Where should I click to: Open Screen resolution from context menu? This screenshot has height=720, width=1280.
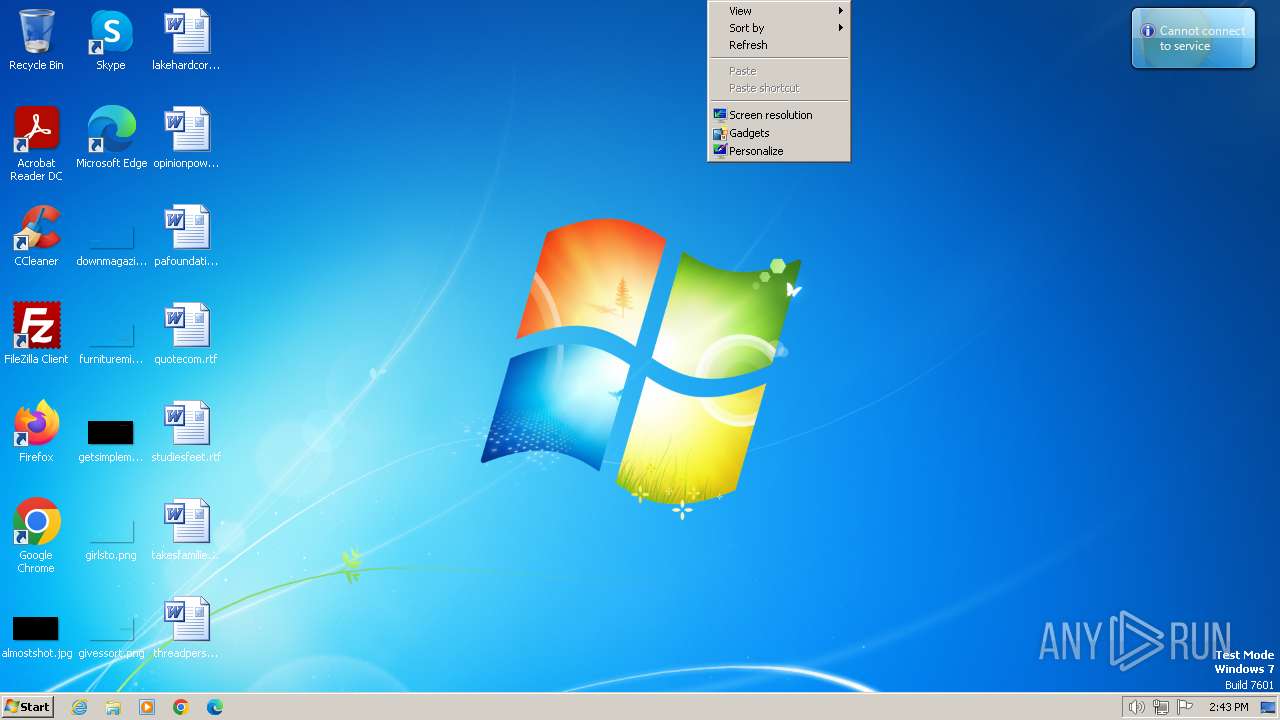[779, 115]
